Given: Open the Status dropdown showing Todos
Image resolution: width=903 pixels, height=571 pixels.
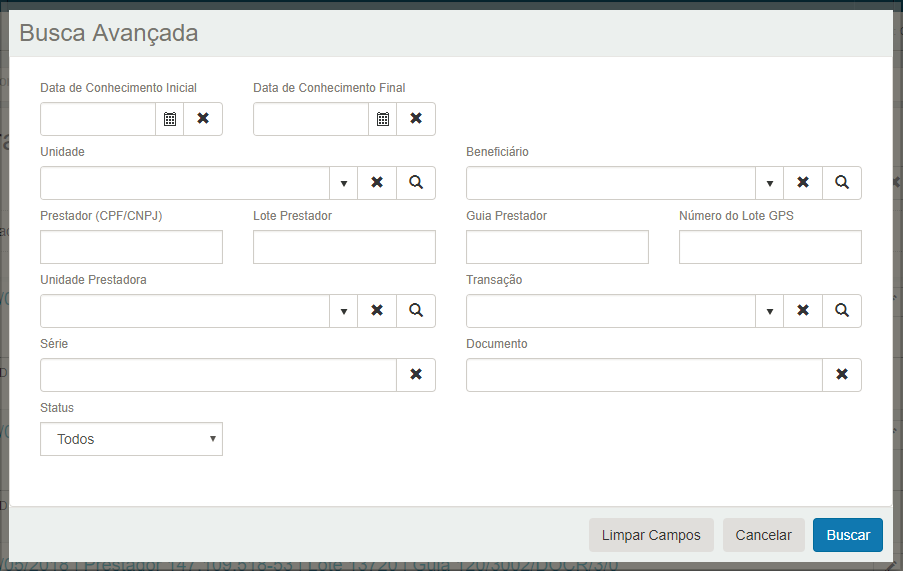Looking at the screenshot, I should pos(131,439).
